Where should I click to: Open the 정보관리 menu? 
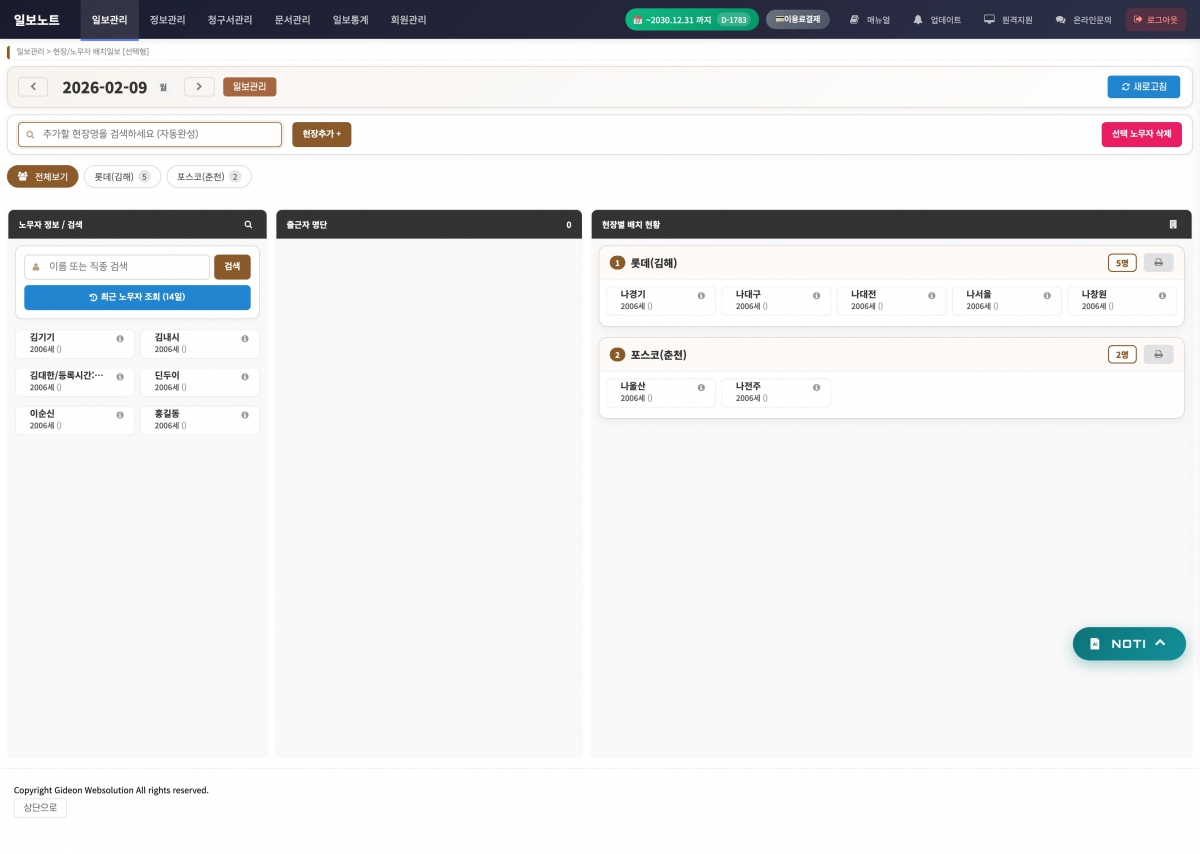[167, 19]
